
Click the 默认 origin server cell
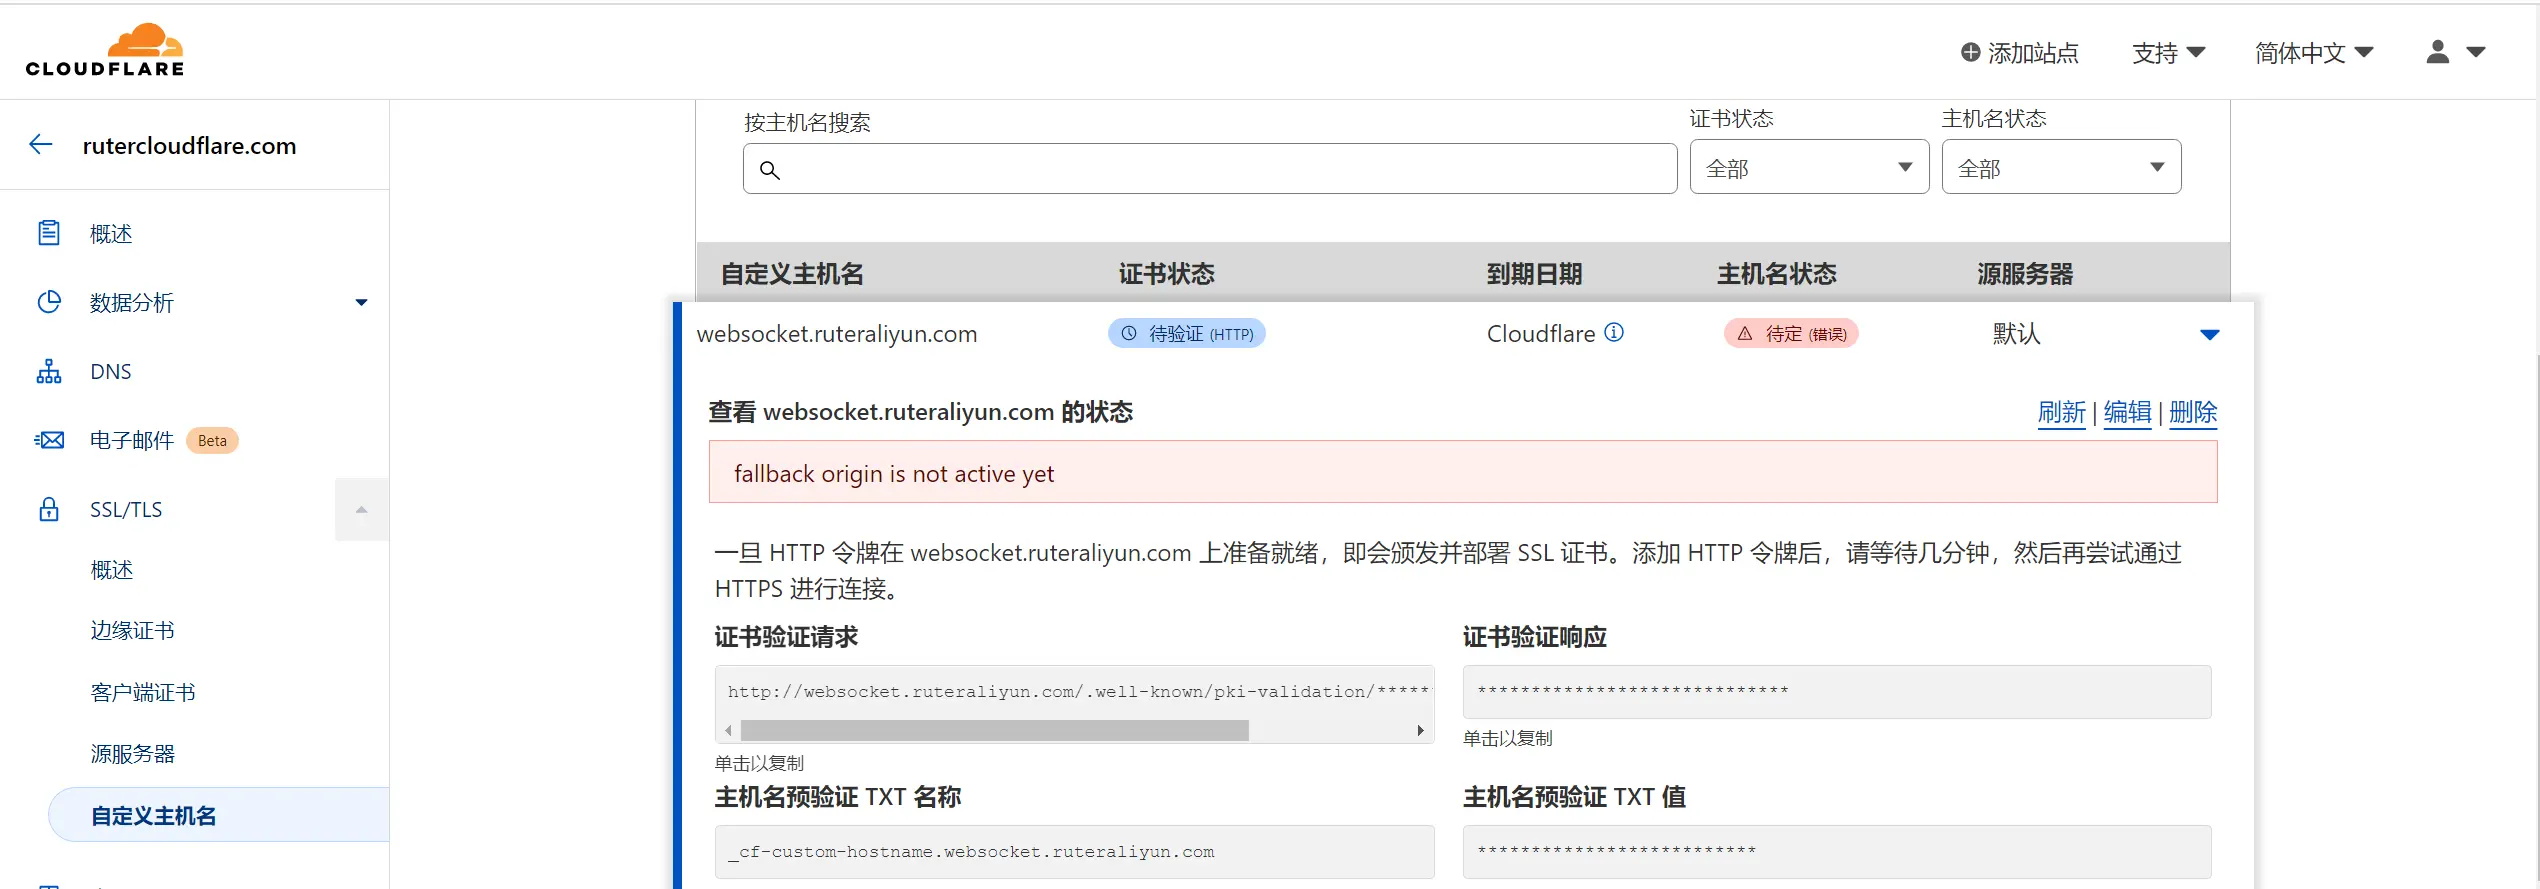pyautogui.click(x=2016, y=333)
